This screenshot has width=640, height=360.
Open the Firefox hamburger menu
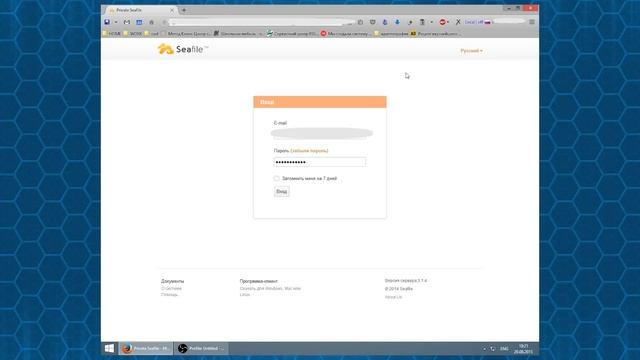click(x=532, y=22)
